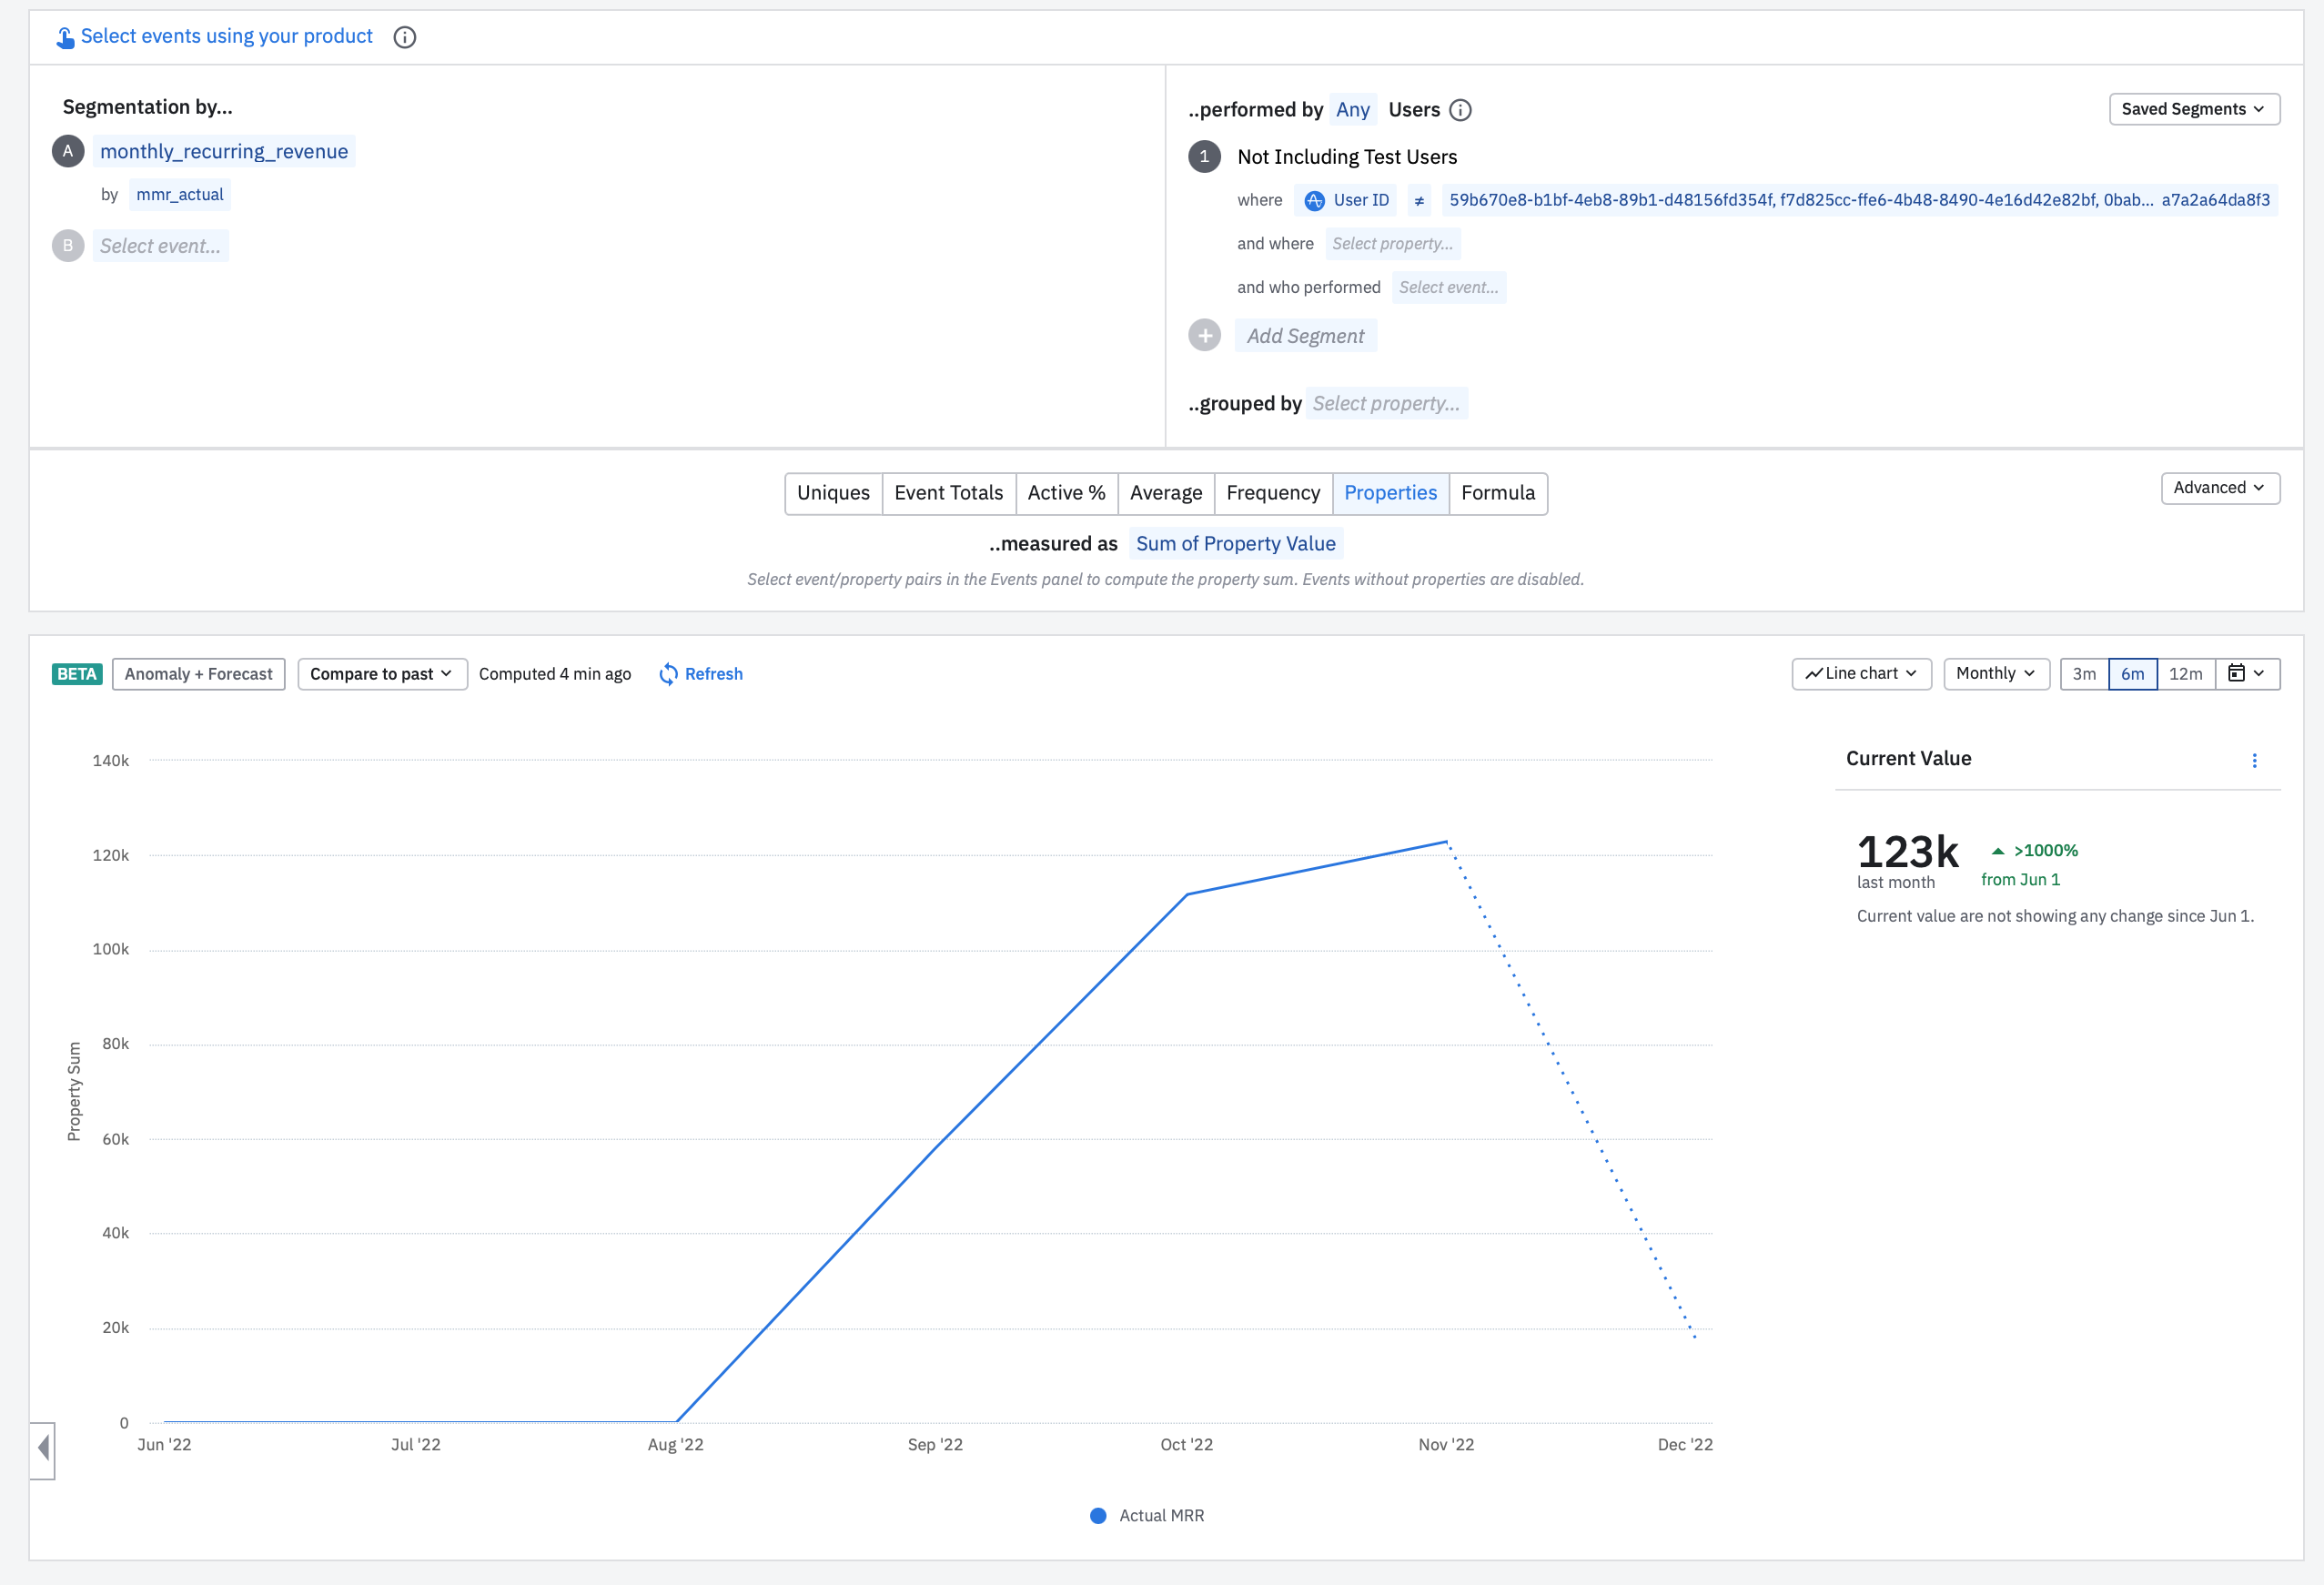This screenshot has height=1585, width=2324.
Task: Expand the Advanced dropdown
Action: pyautogui.click(x=2219, y=488)
